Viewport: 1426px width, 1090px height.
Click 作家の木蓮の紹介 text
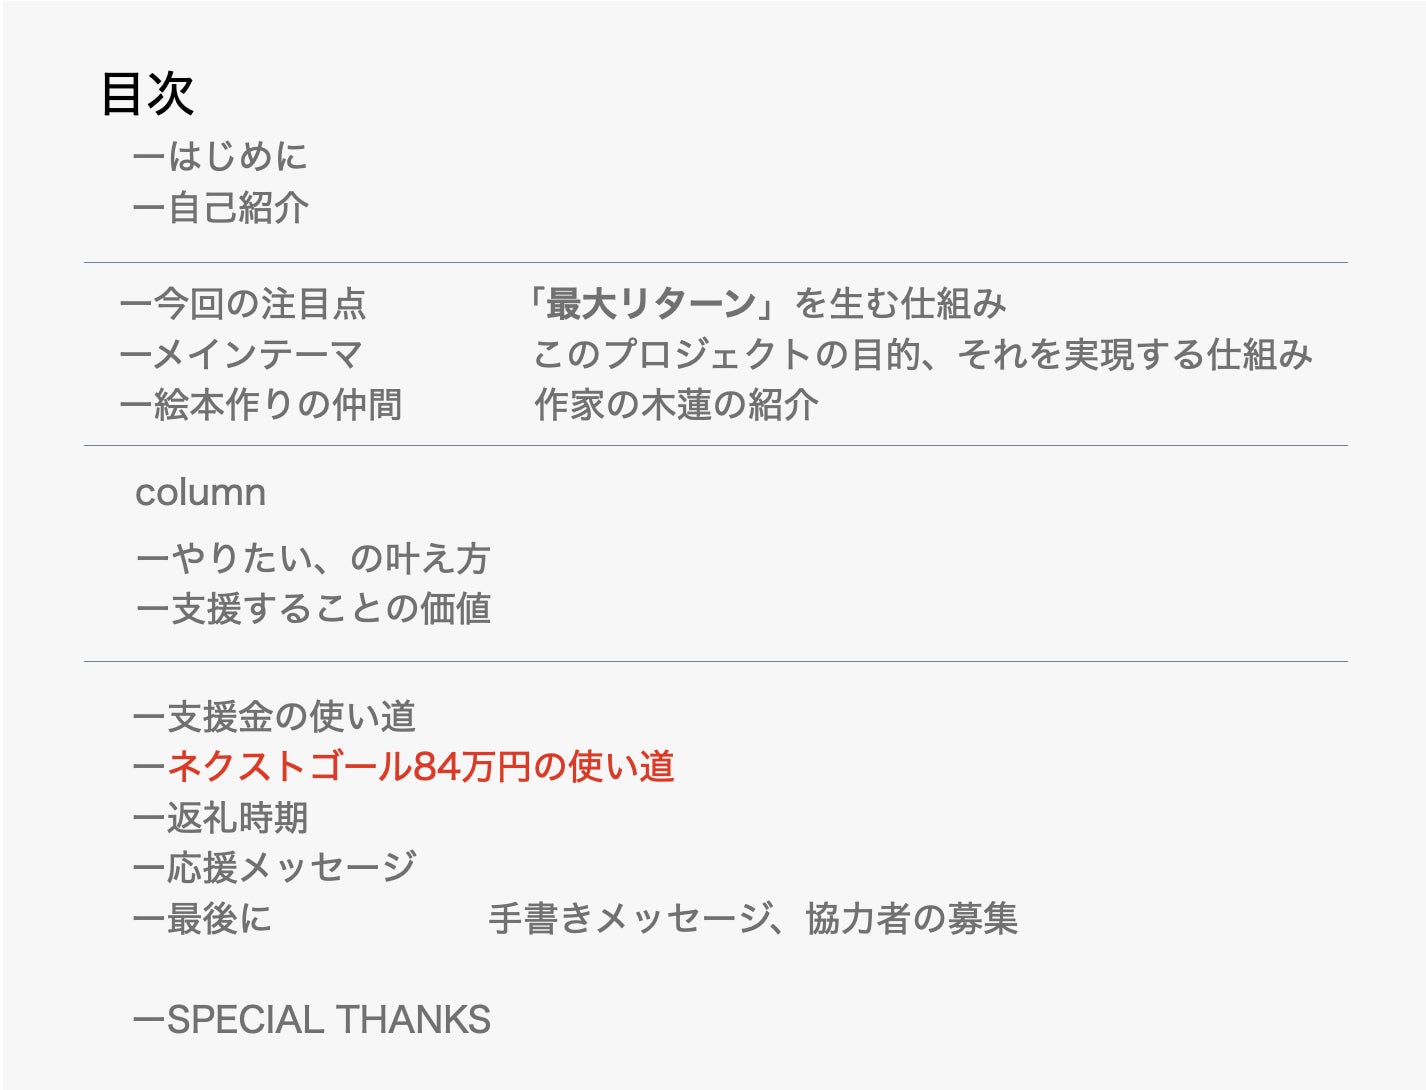point(676,405)
